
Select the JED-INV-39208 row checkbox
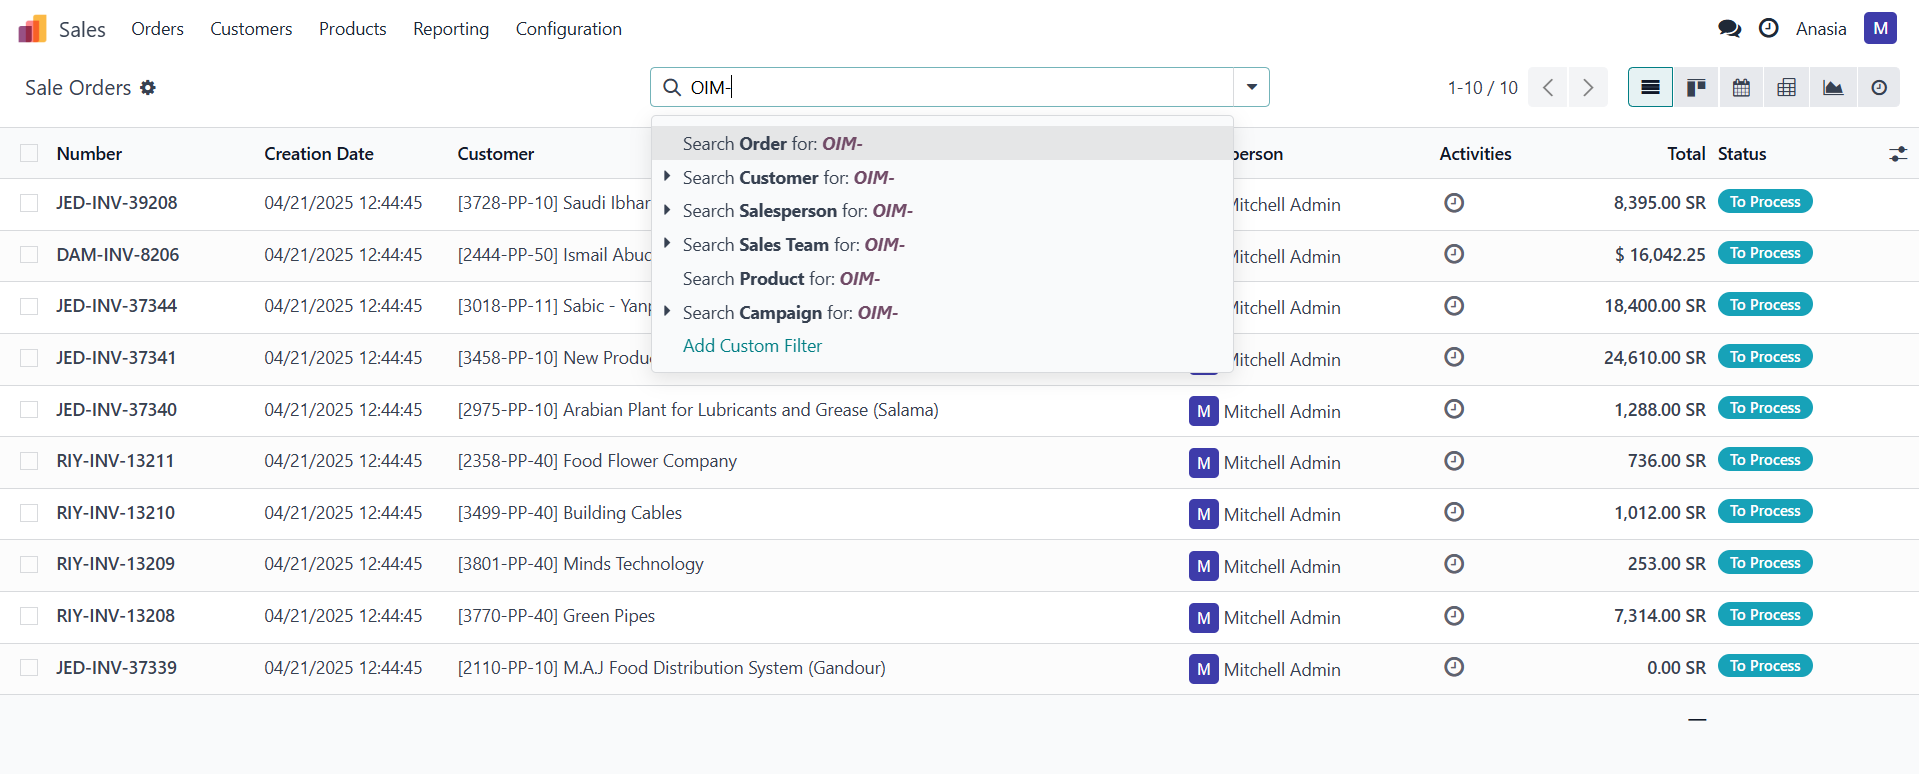[x=29, y=203]
